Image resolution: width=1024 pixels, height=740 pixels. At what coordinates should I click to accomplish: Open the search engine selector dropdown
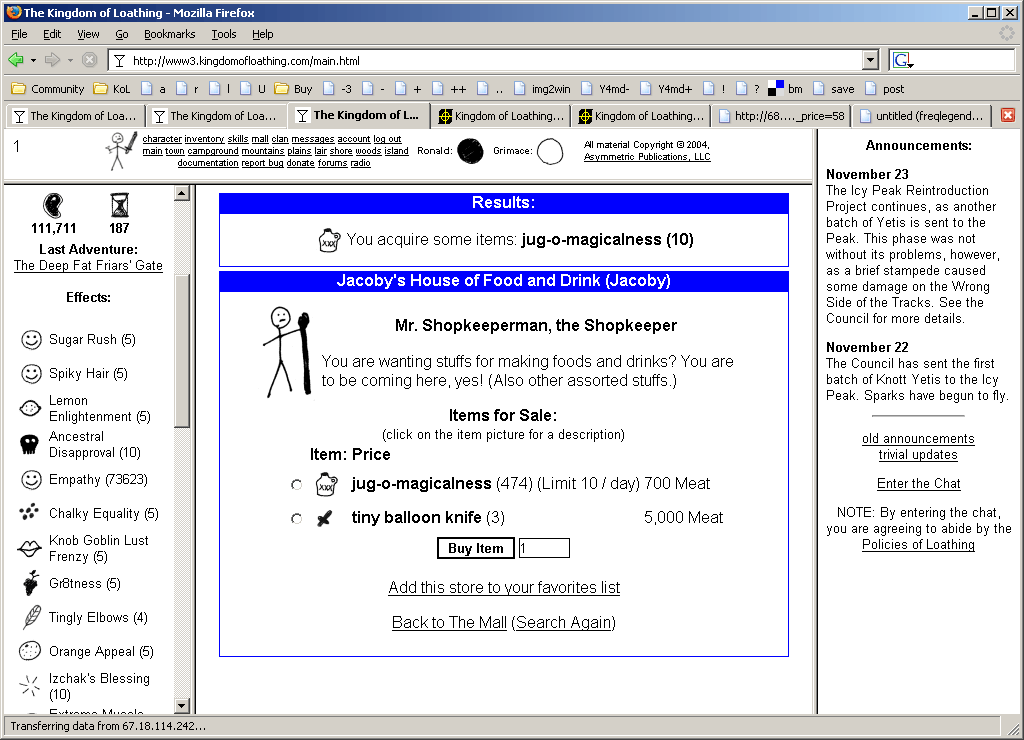click(903, 61)
